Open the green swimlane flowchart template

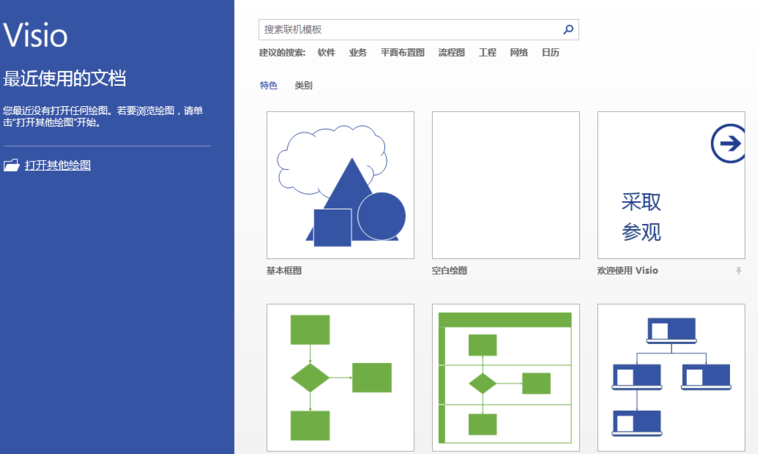coord(505,377)
